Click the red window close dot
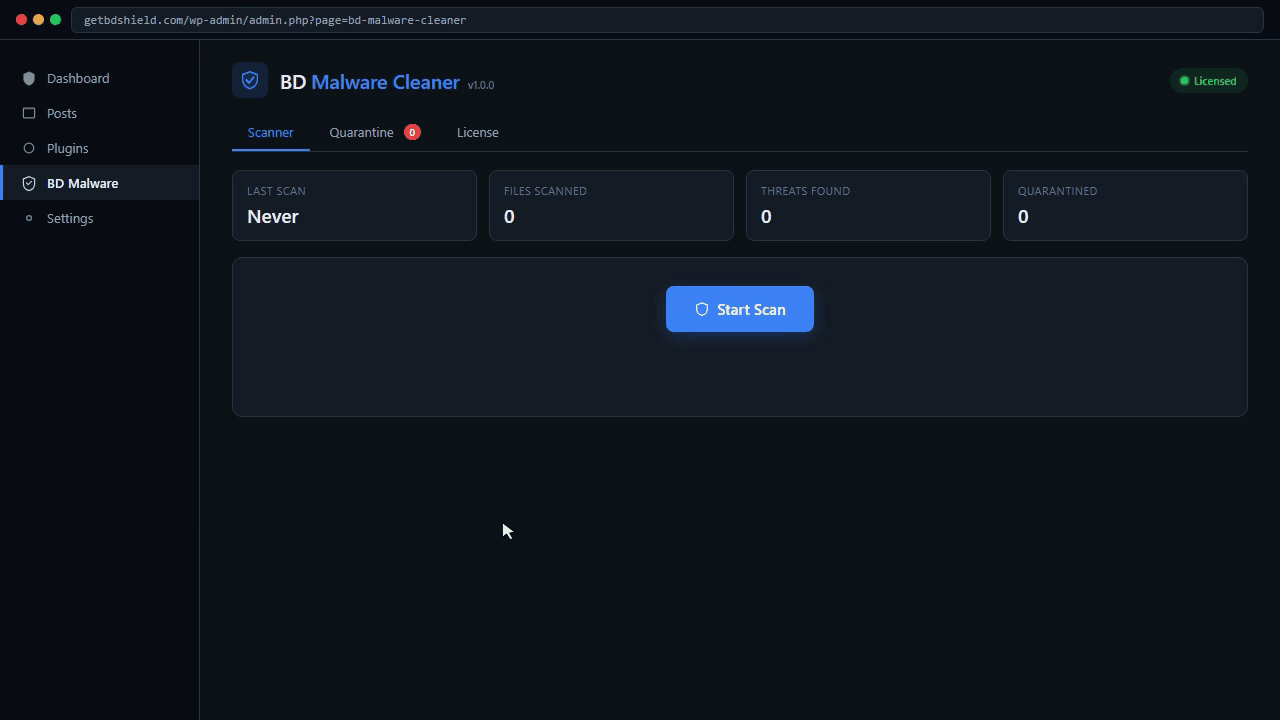The height and width of the screenshot is (720, 1280). 21,20
